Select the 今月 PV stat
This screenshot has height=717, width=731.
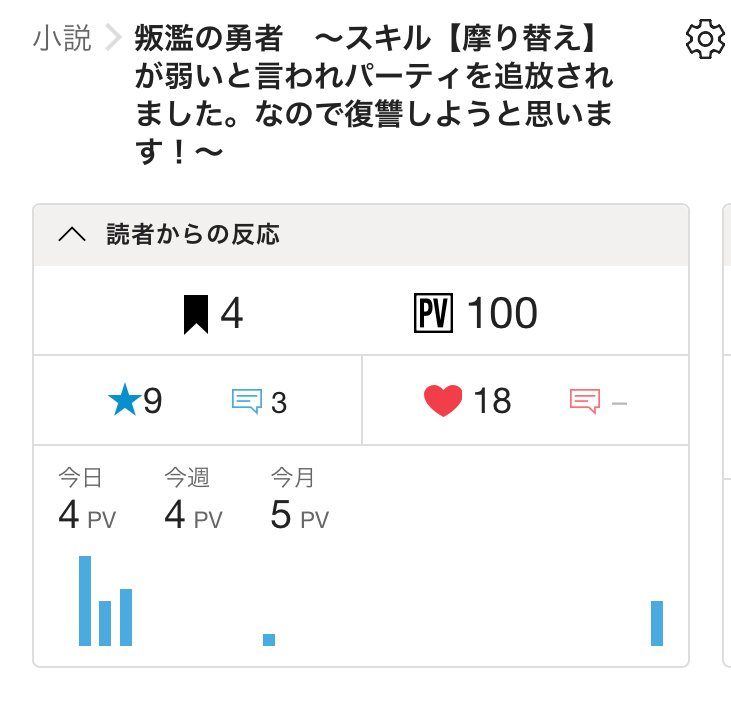click(x=299, y=501)
